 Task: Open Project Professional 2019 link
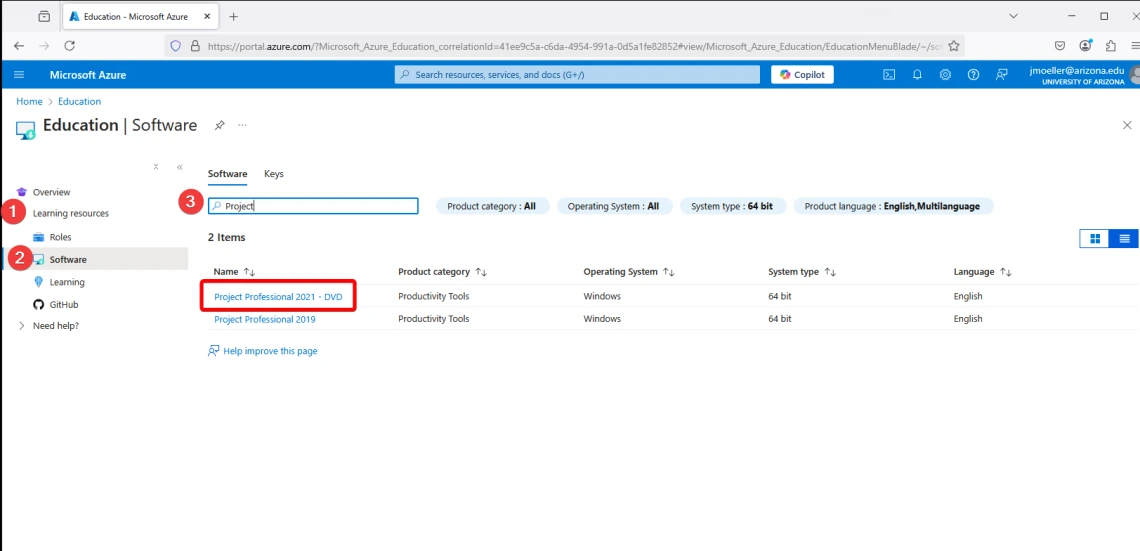(265, 319)
